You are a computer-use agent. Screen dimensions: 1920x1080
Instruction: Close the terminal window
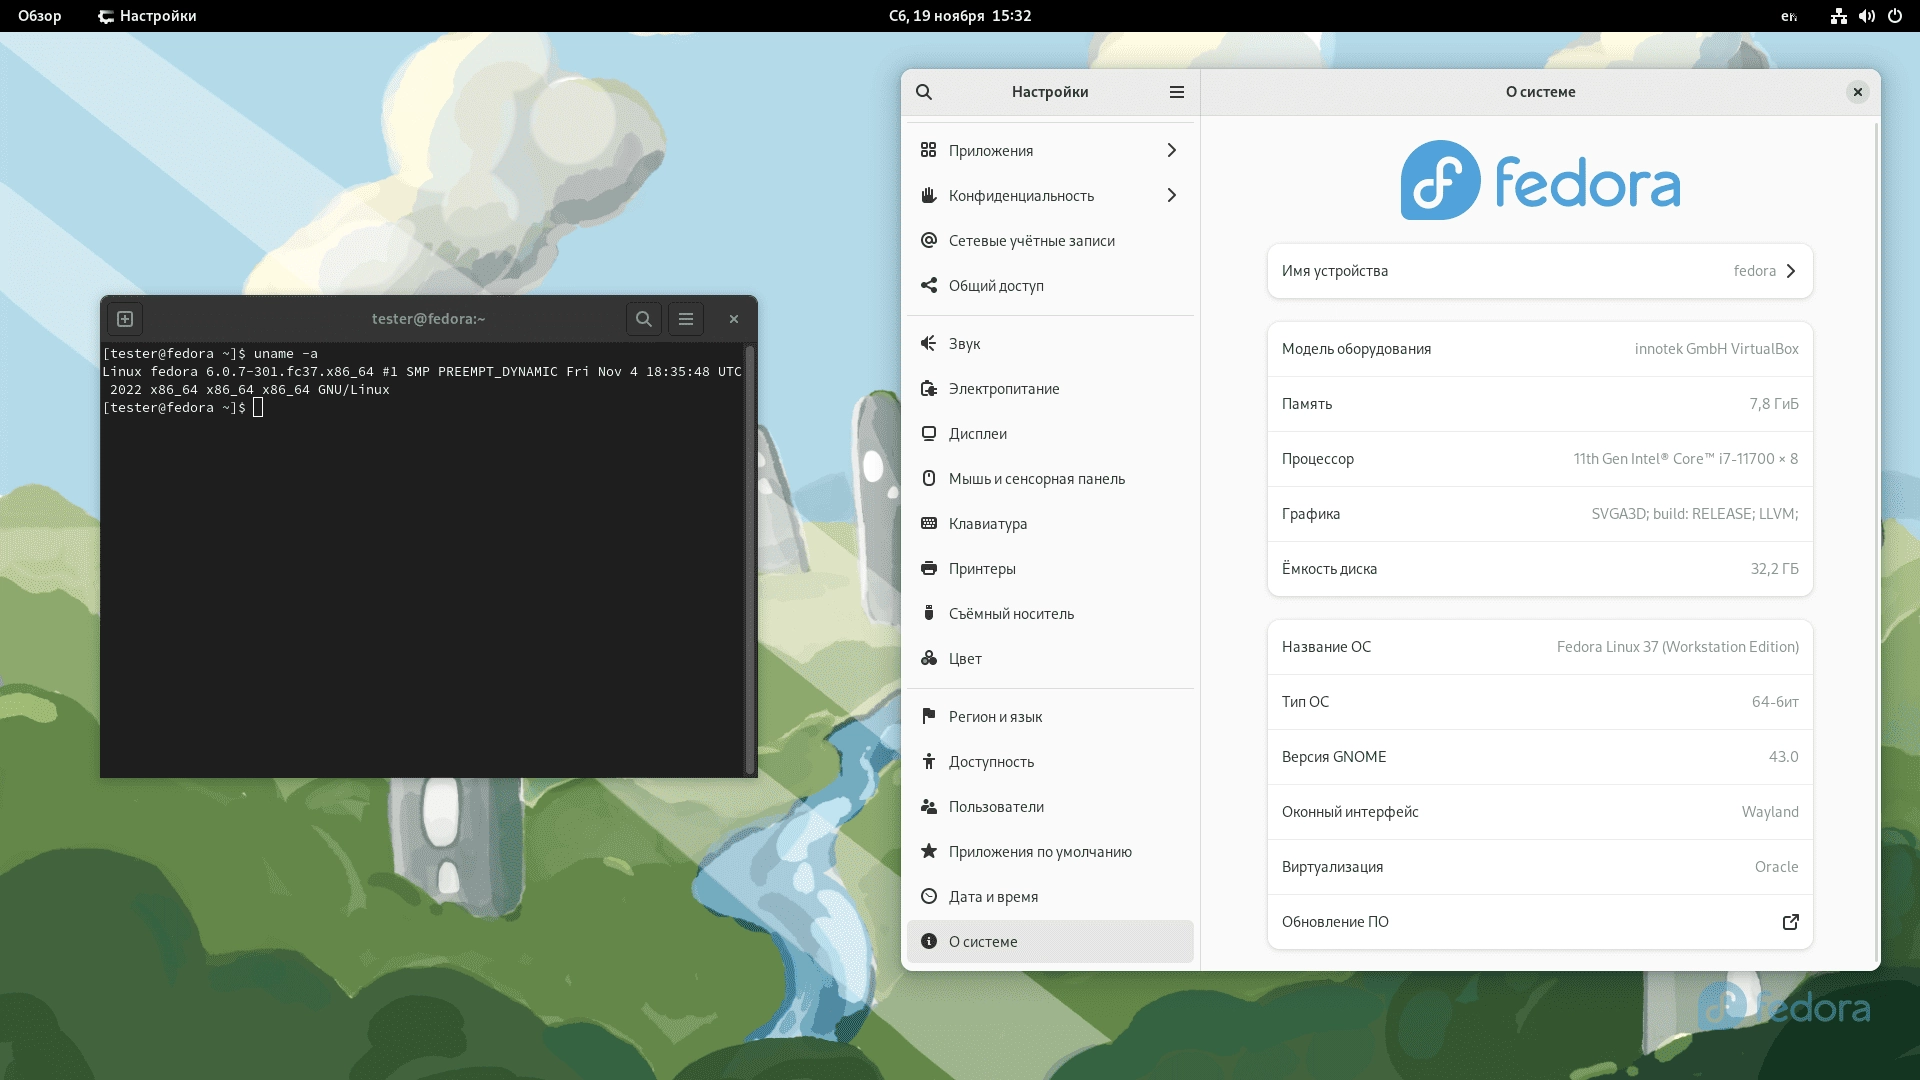tap(734, 319)
